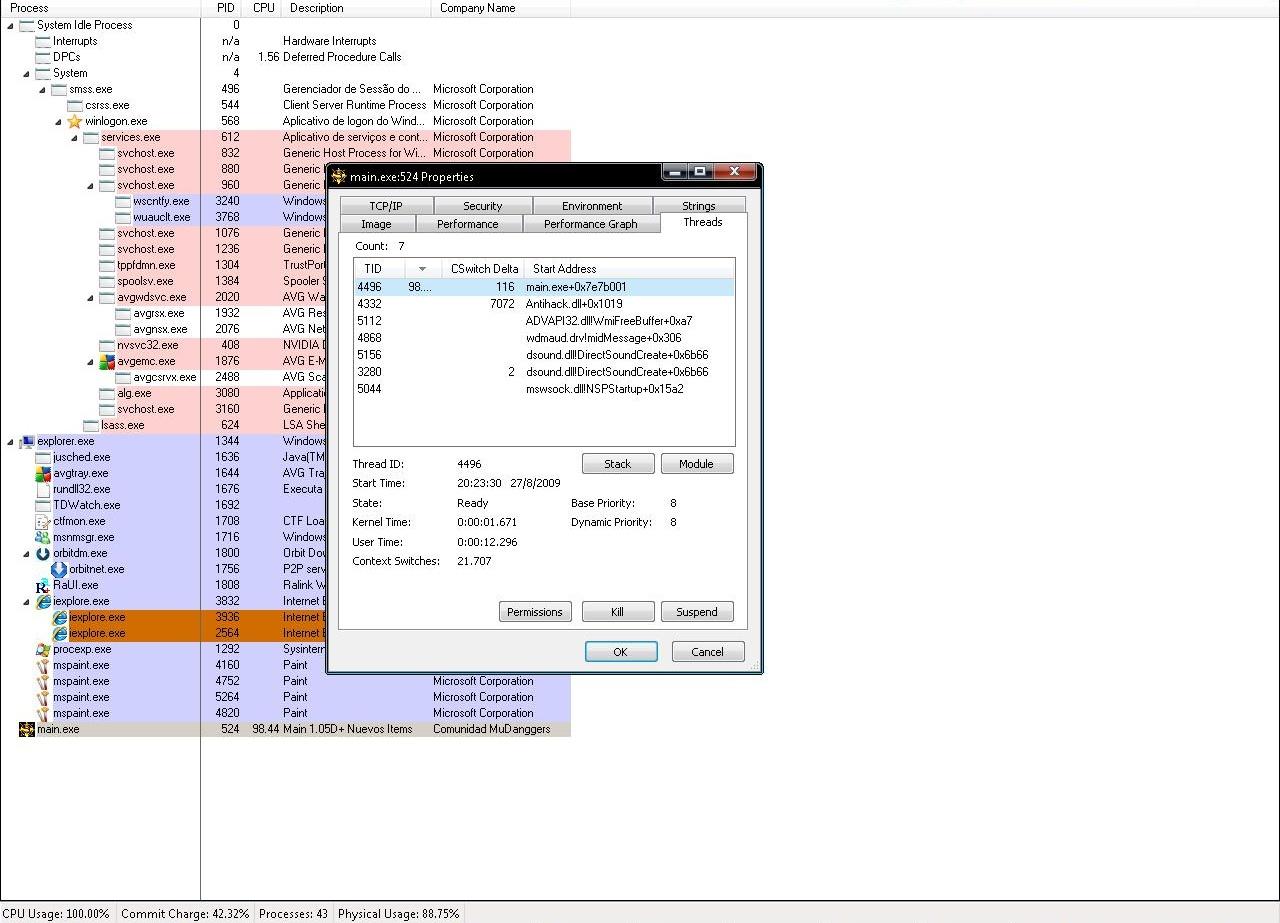Click the ctfmon.exe pencil icon

(43, 521)
